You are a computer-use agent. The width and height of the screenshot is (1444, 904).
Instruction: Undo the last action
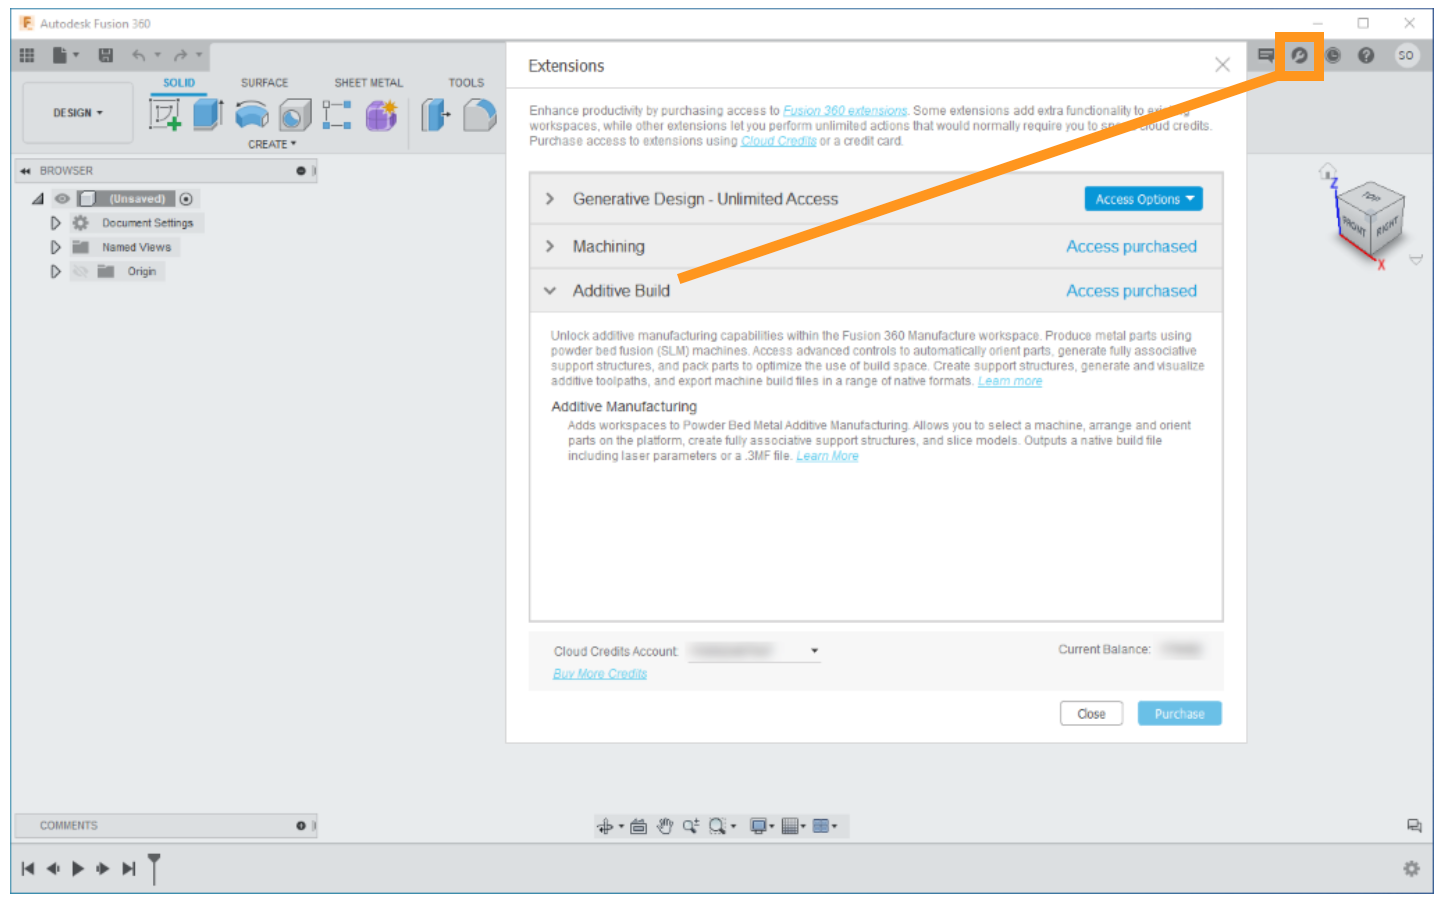pos(139,55)
